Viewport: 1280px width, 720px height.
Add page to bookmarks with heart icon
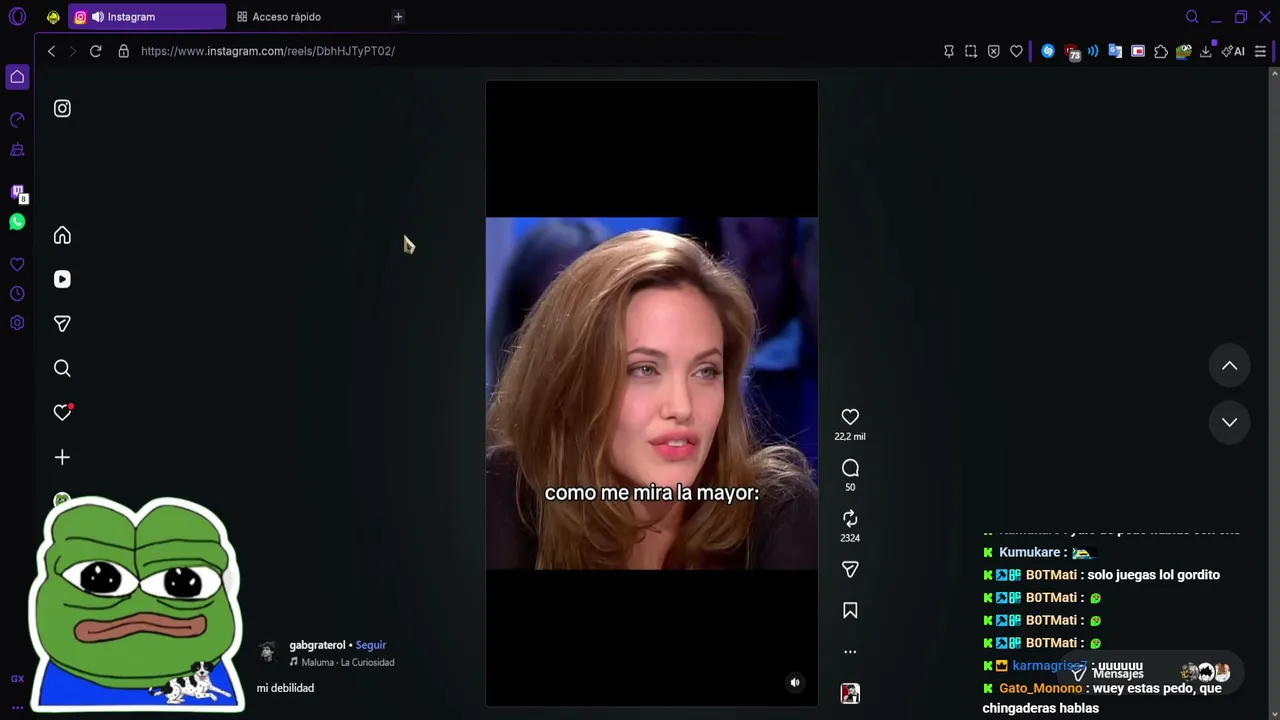point(1016,51)
